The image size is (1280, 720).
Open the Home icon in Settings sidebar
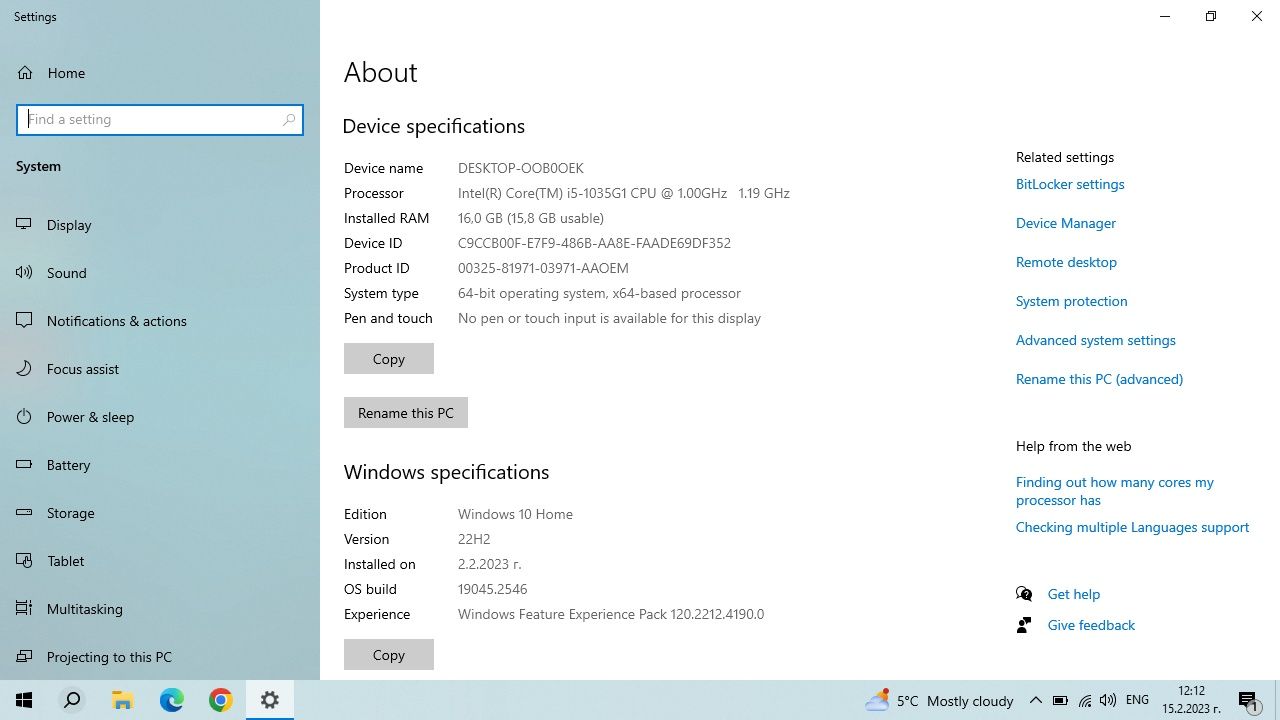(x=25, y=73)
